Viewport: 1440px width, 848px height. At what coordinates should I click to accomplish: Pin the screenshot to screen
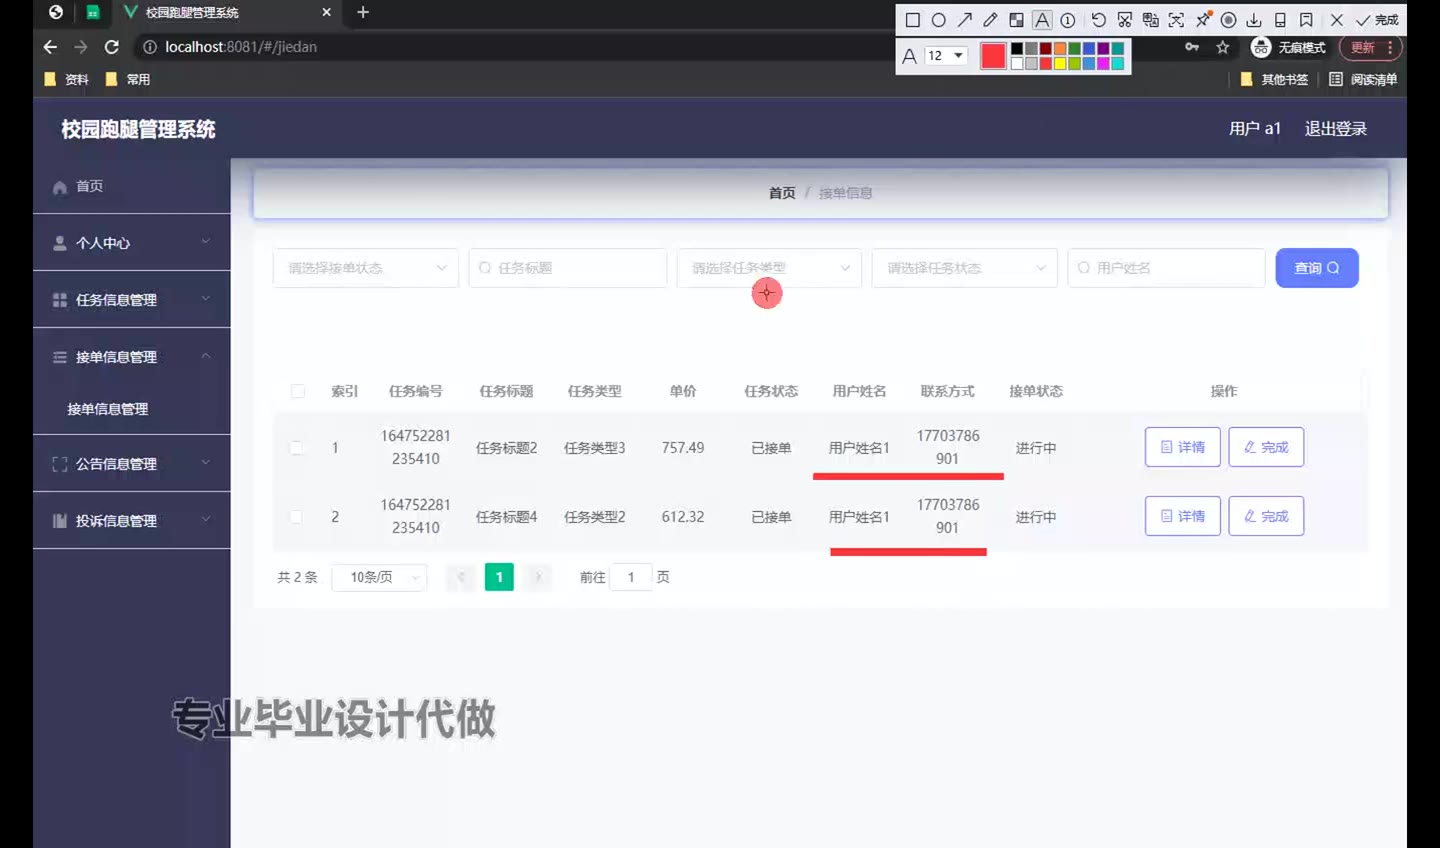coord(1203,20)
